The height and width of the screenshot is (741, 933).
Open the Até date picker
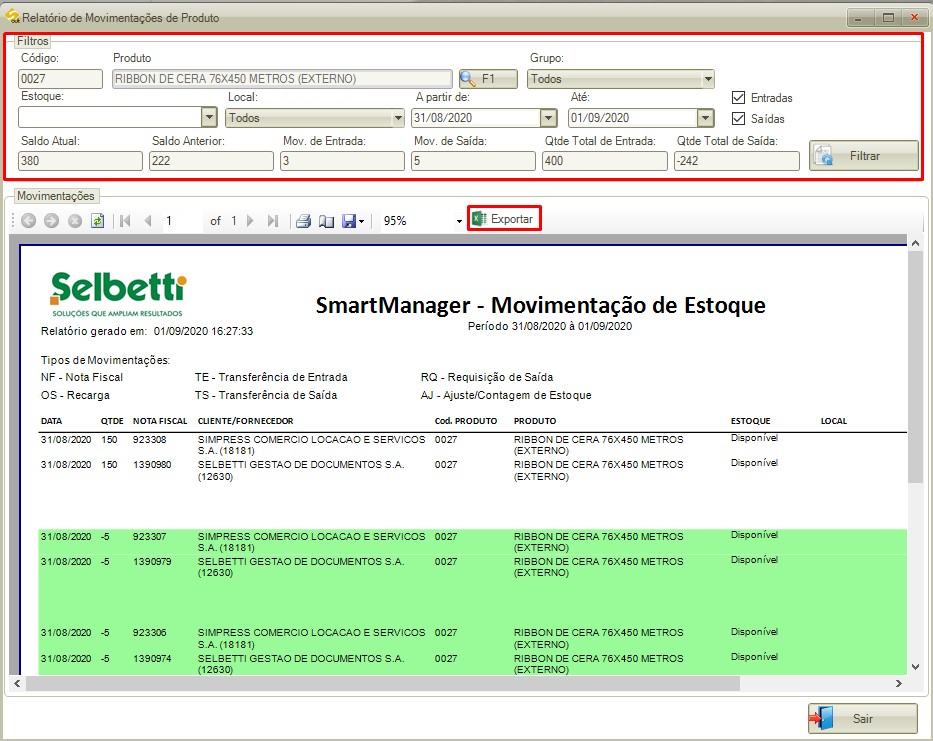(x=706, y=118)
